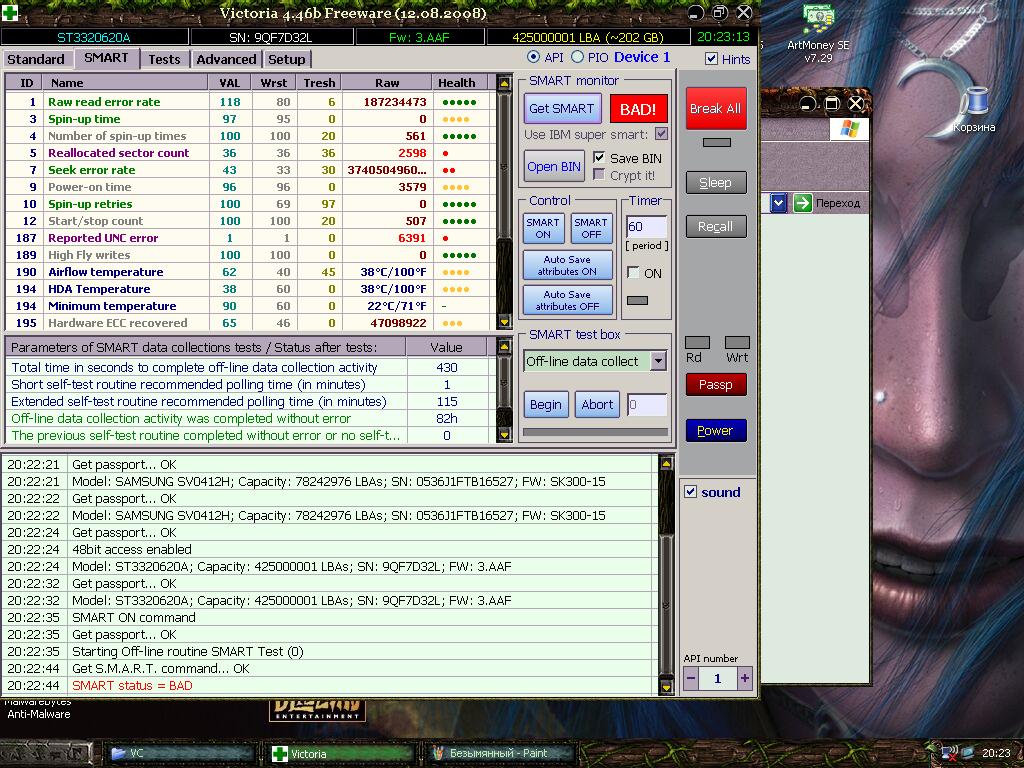
Task: Click Auto Save attributes OFF button
Action: click(568, 300)
